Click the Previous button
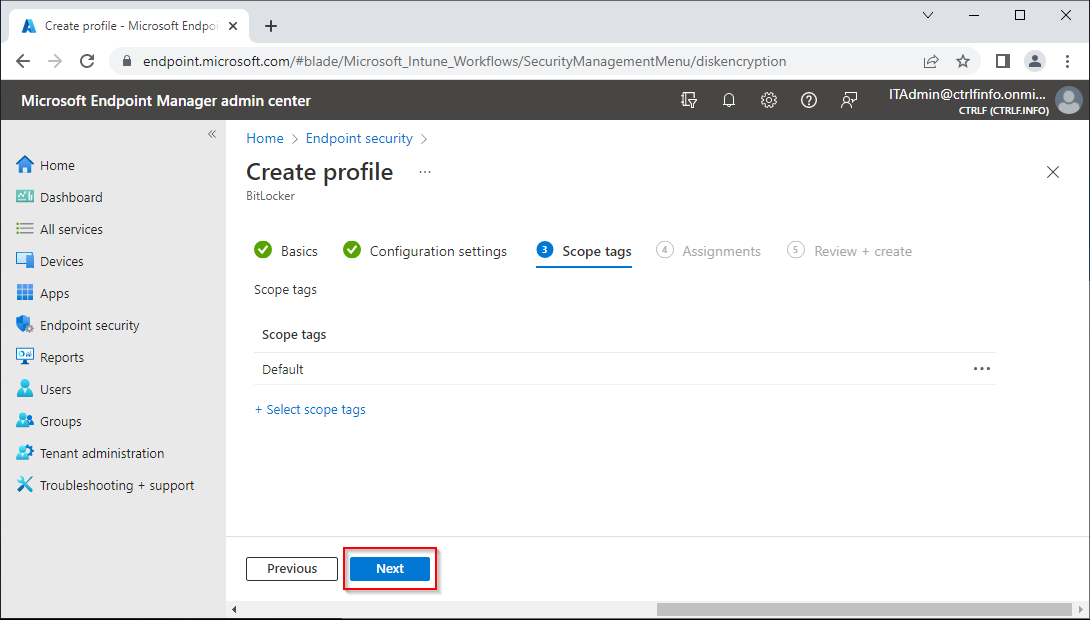This screenshot has width=1090, height=620. [292, 569]
